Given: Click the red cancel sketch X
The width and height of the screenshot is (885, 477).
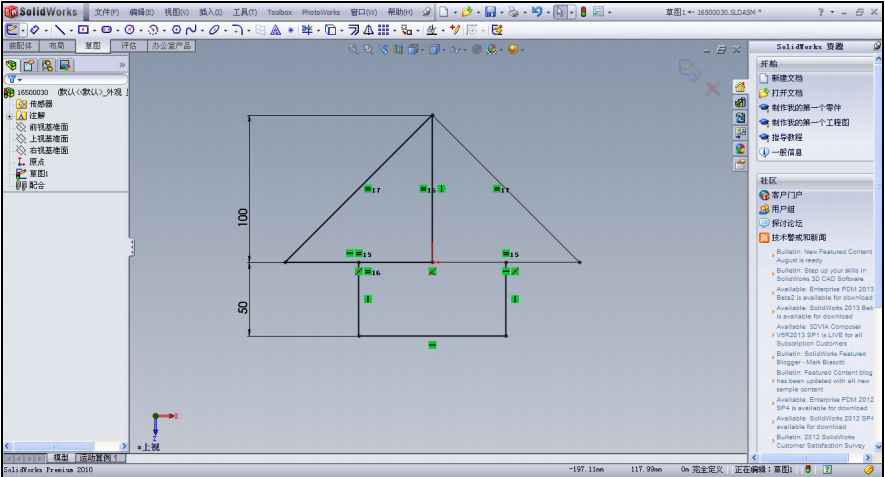Looking at the screenshot, I should click(x=712, y=89).
